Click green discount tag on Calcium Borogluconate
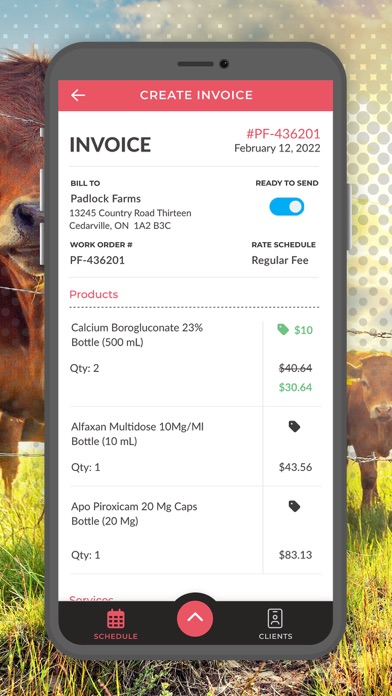 point(283,329)
